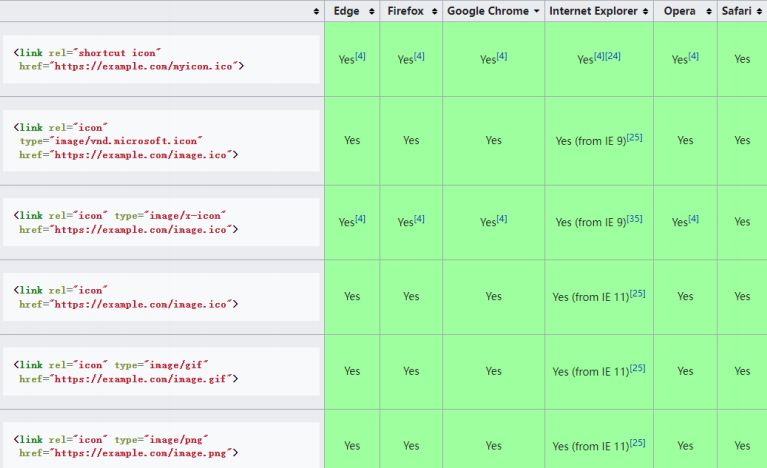The image size is (767, 468).
Task: Click Safari 'Yes' cell in image/vnd.microsoft.icon row
Action: (x=742, y=140)
